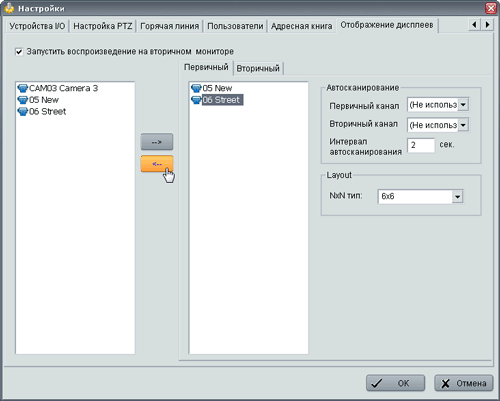Confirm settings with OK button
This screenshot has width=500, height=401.
point(395,383)
